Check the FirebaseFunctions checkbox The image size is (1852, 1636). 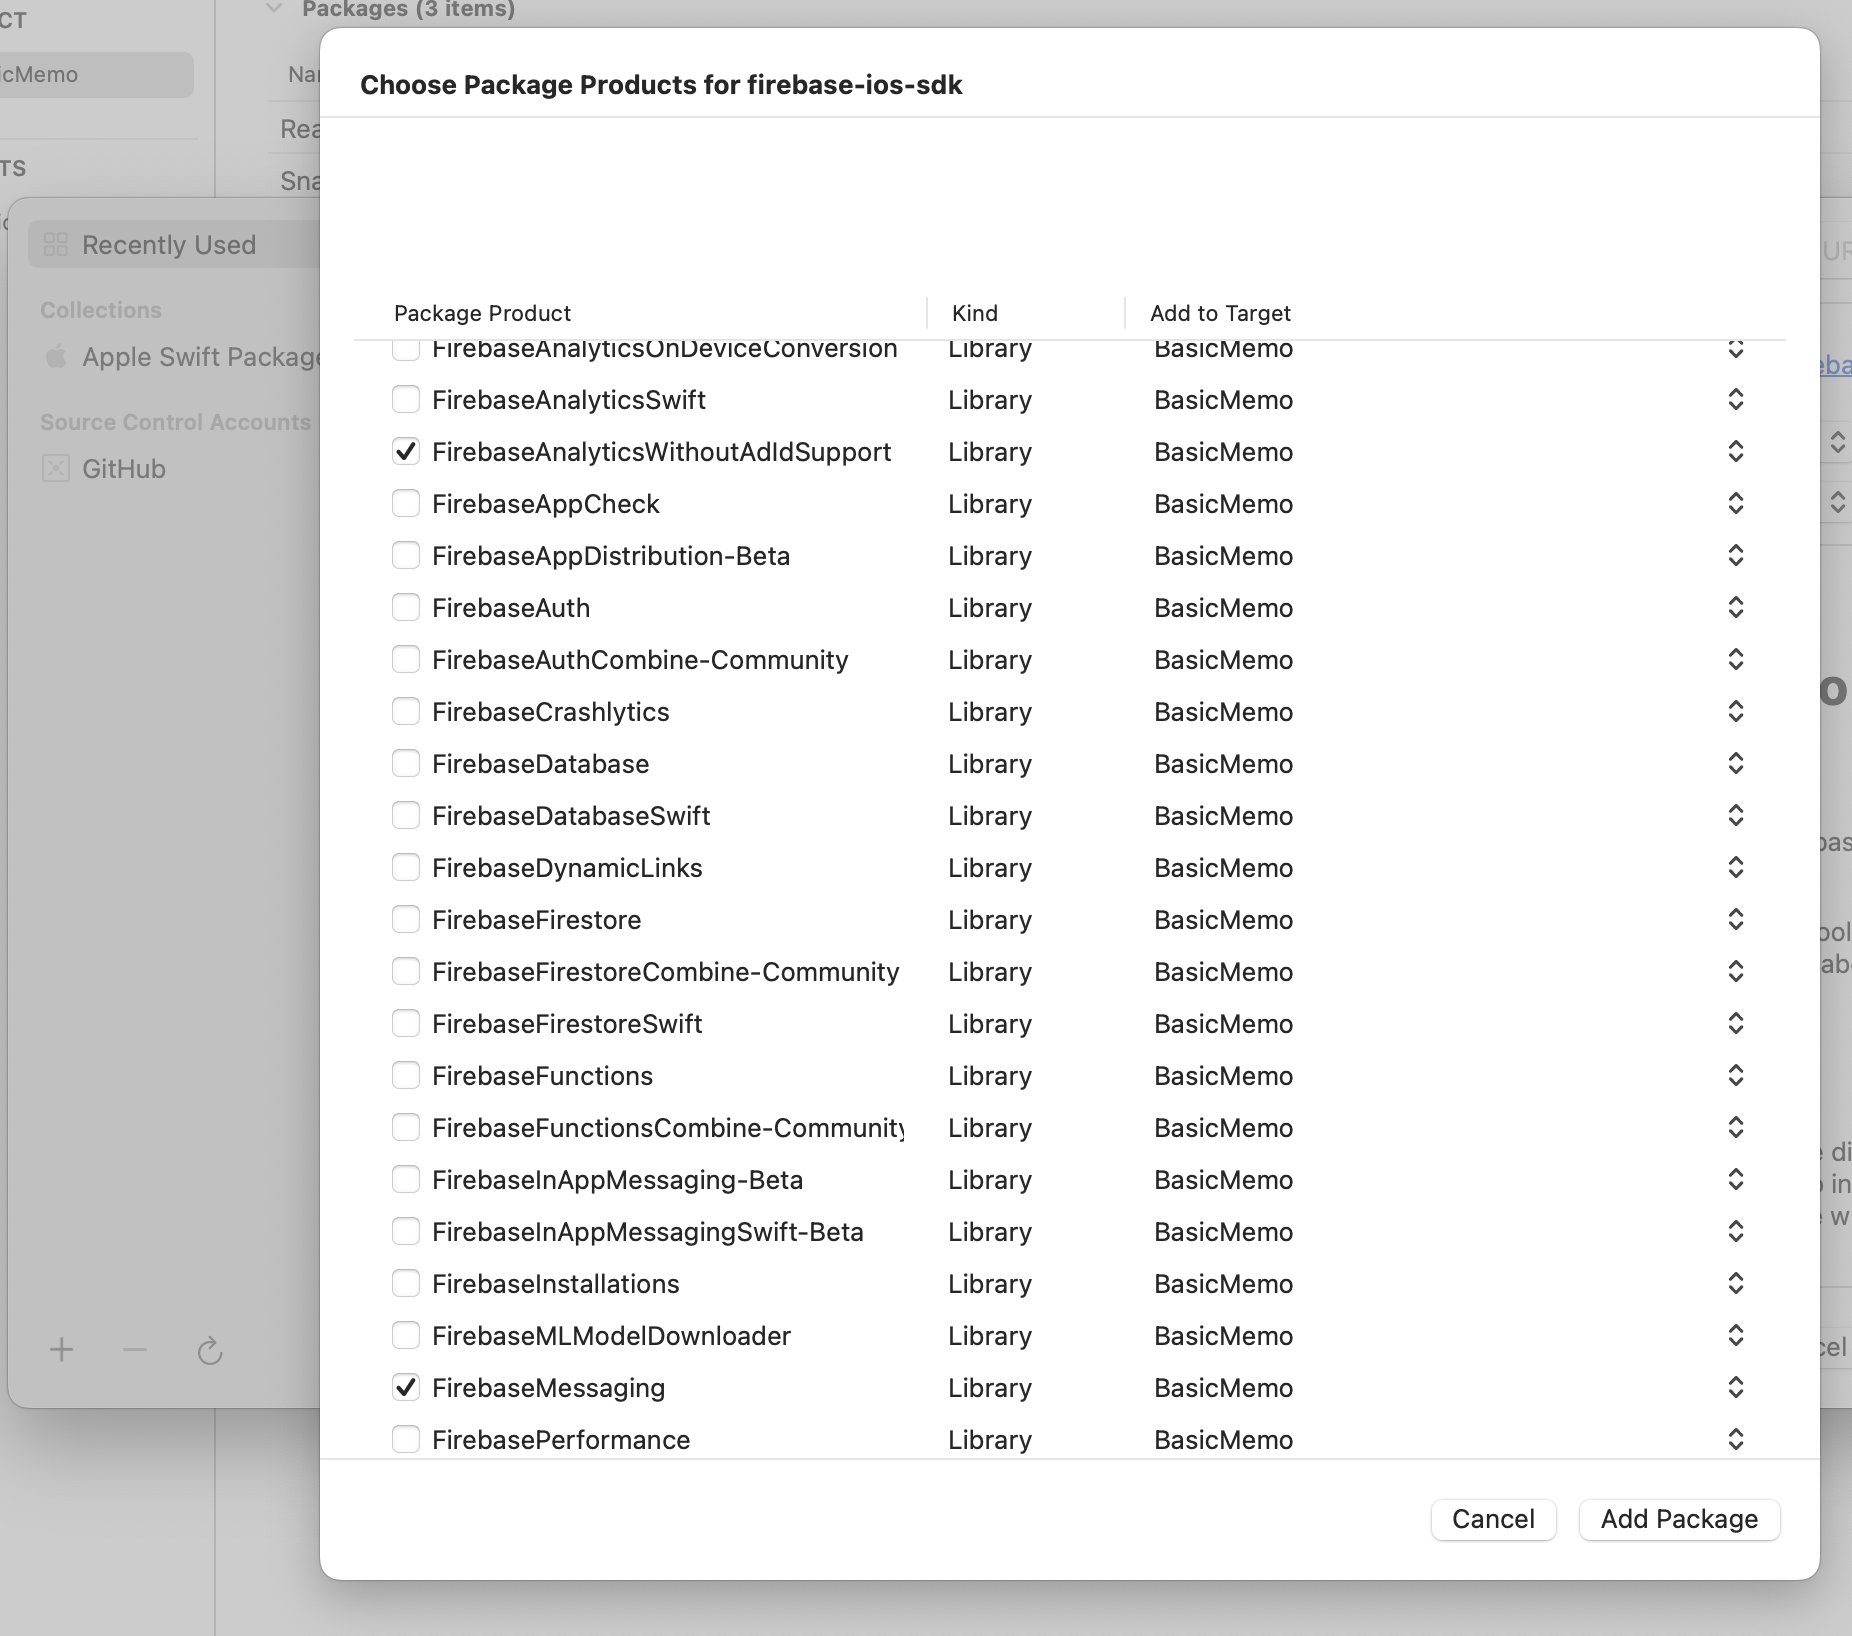click(406, 1076)
